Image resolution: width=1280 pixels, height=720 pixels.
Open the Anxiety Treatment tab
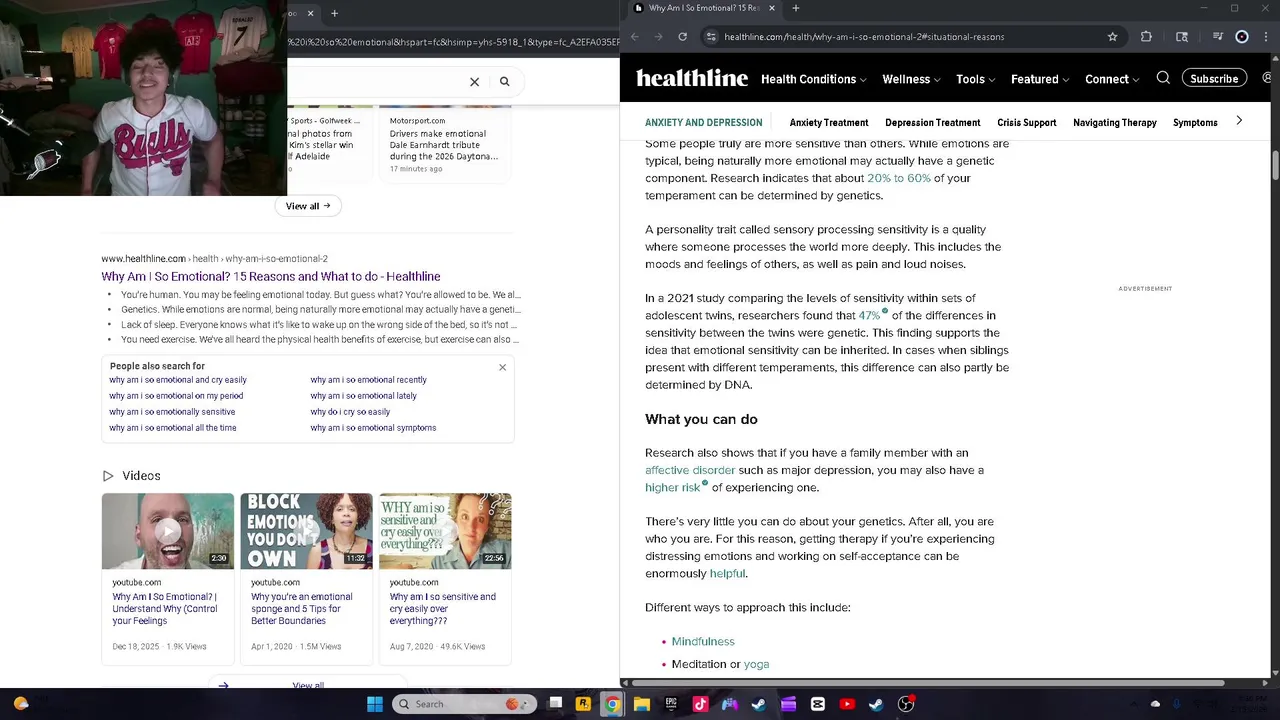pos(829,123)
